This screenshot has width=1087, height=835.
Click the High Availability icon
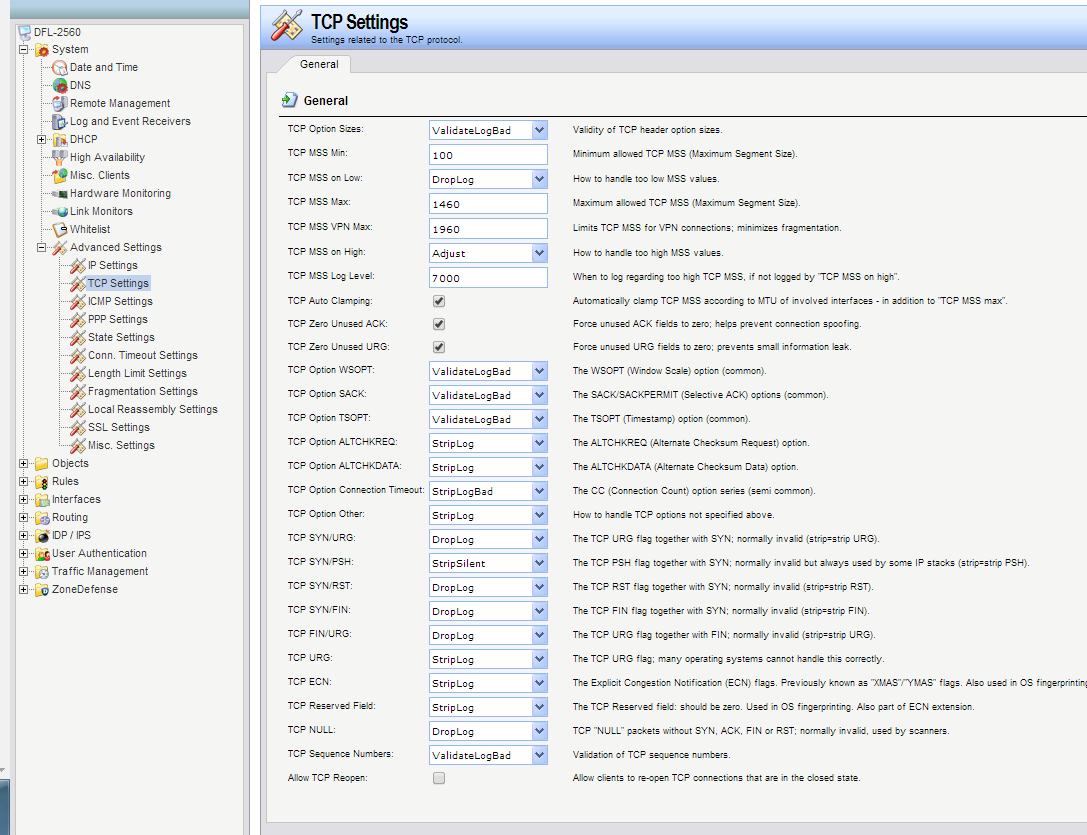60,158
